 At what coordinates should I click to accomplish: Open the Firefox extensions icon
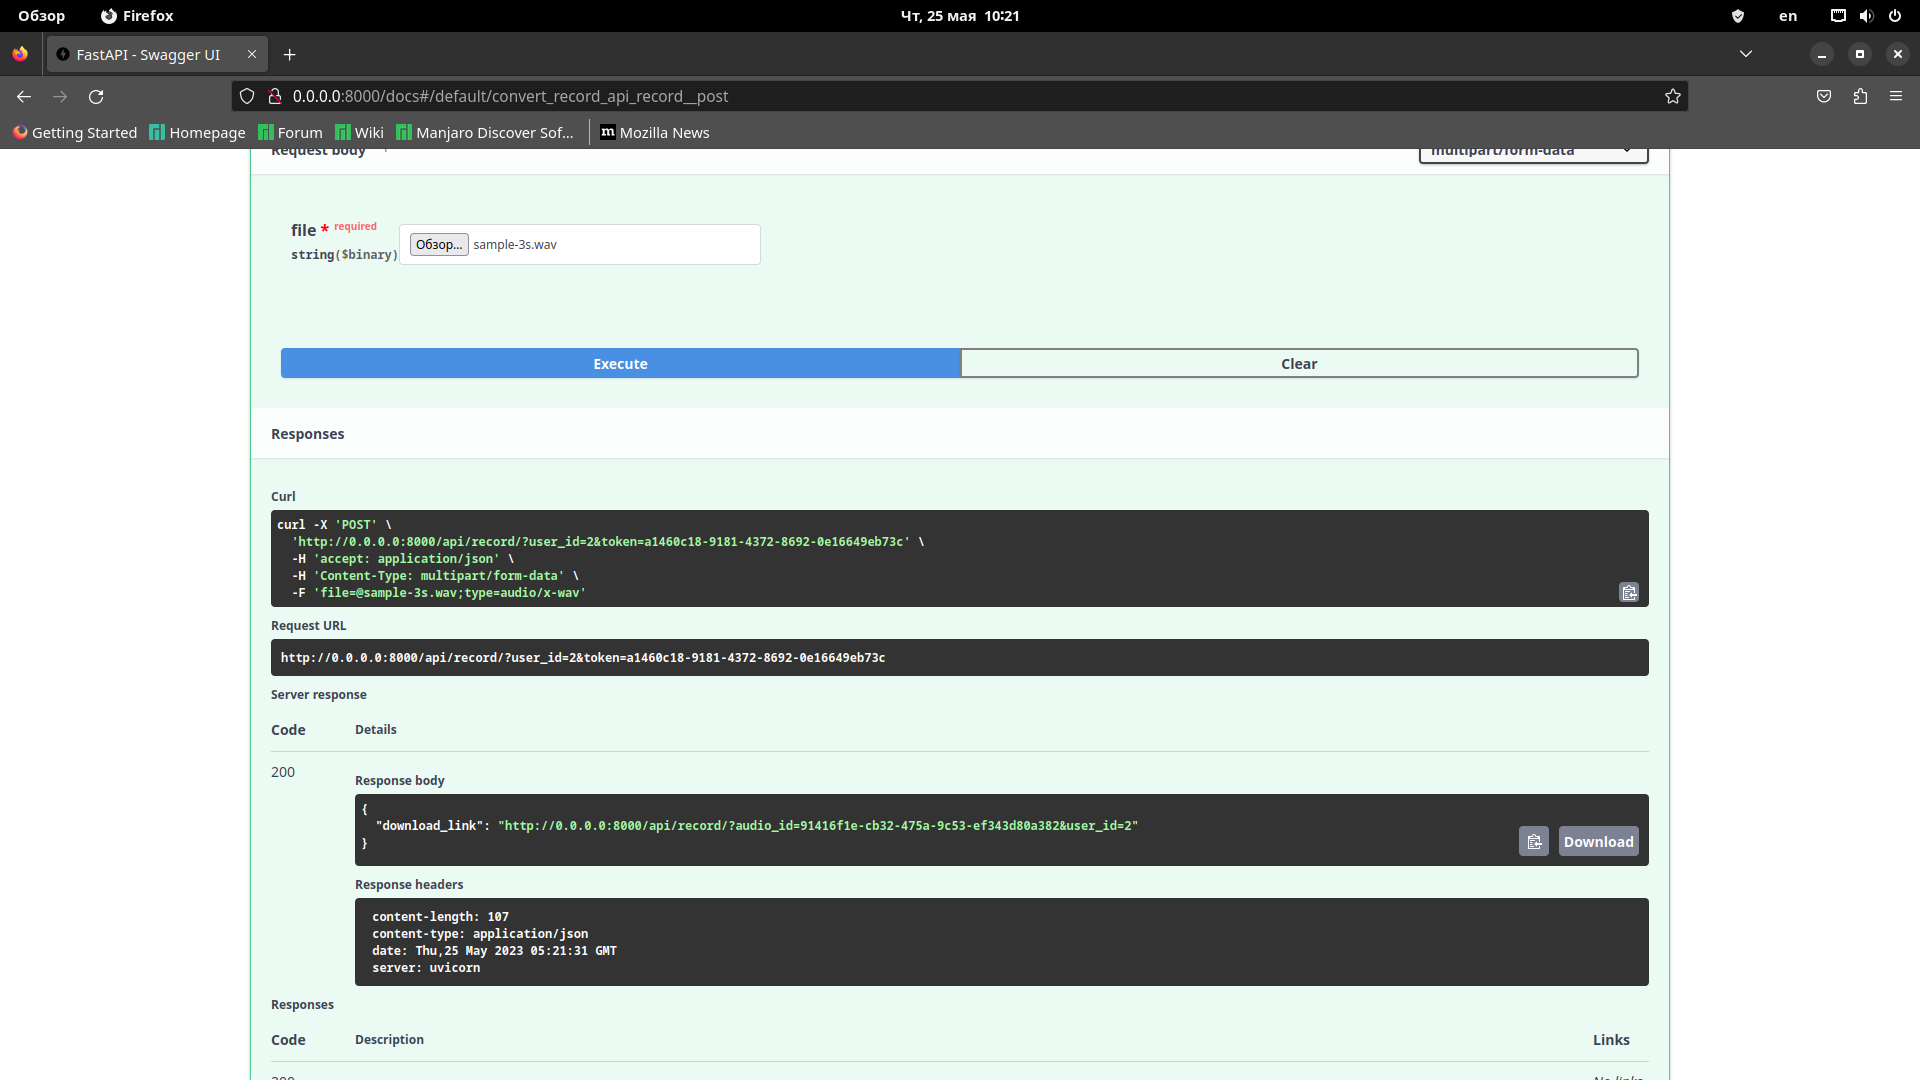[x=1861, y=96]
